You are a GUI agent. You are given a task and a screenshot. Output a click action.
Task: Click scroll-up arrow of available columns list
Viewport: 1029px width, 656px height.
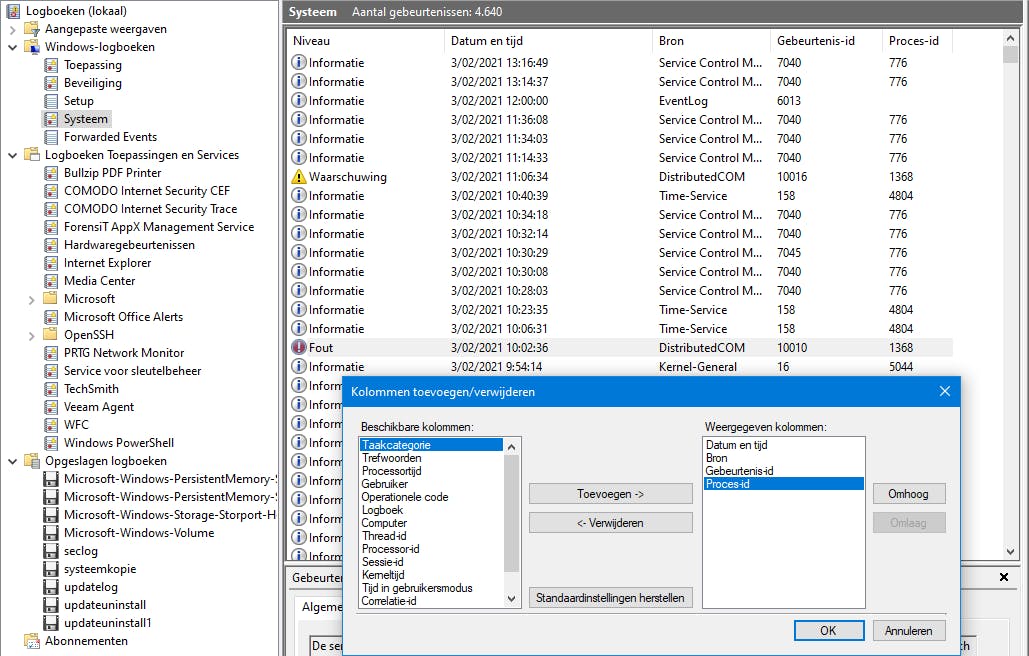tap(512, 447)
